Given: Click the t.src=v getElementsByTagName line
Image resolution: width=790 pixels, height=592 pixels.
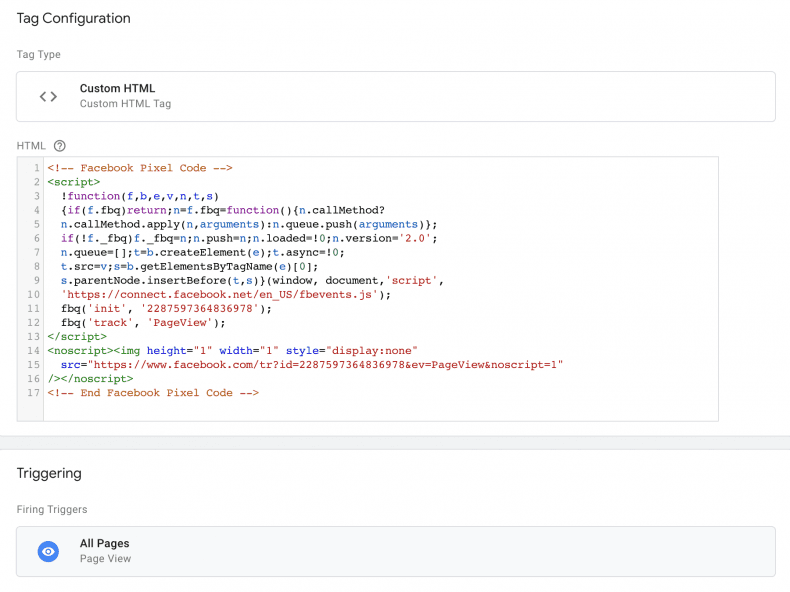Looking at the screenshot, I should point(189,267).
